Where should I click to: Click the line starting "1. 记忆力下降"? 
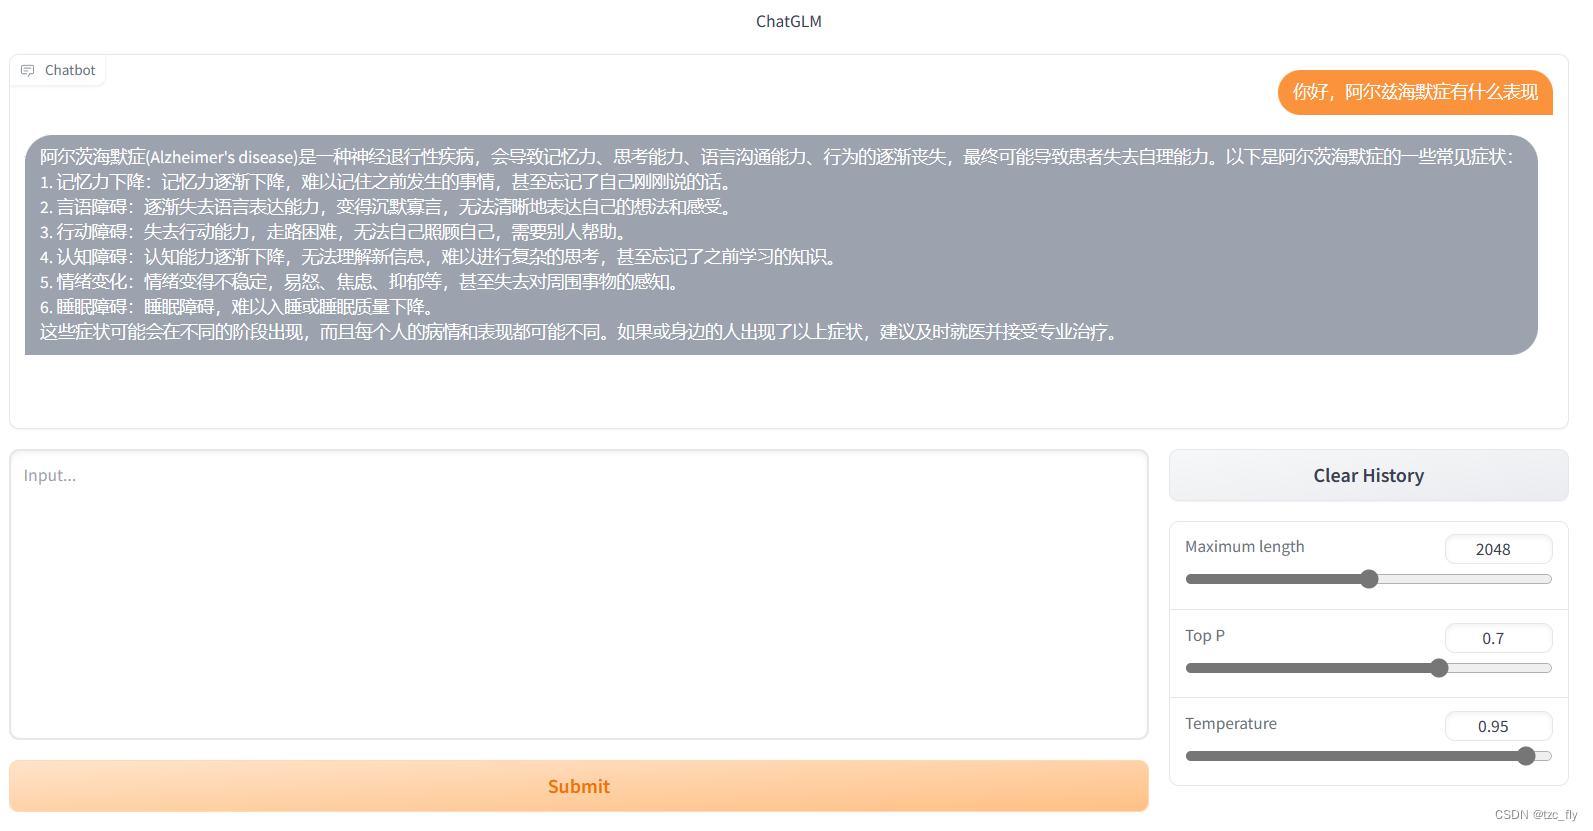388,182
